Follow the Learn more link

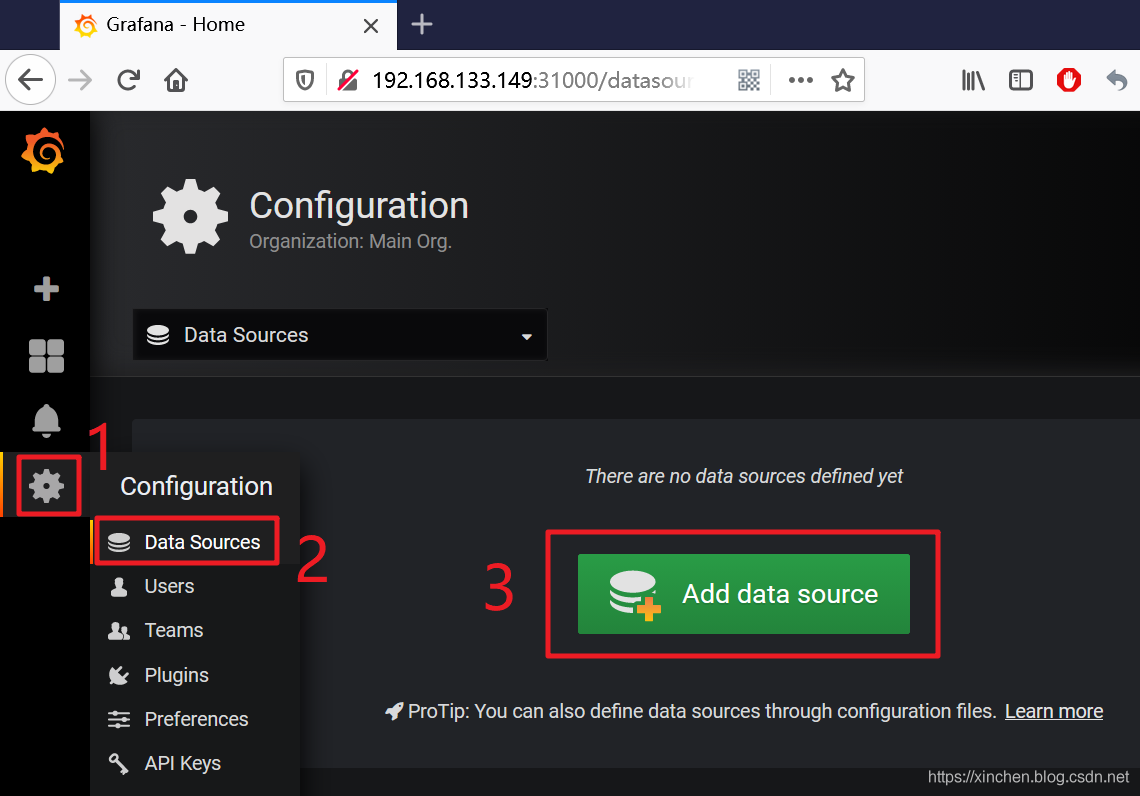click(x=1053, y=711)
